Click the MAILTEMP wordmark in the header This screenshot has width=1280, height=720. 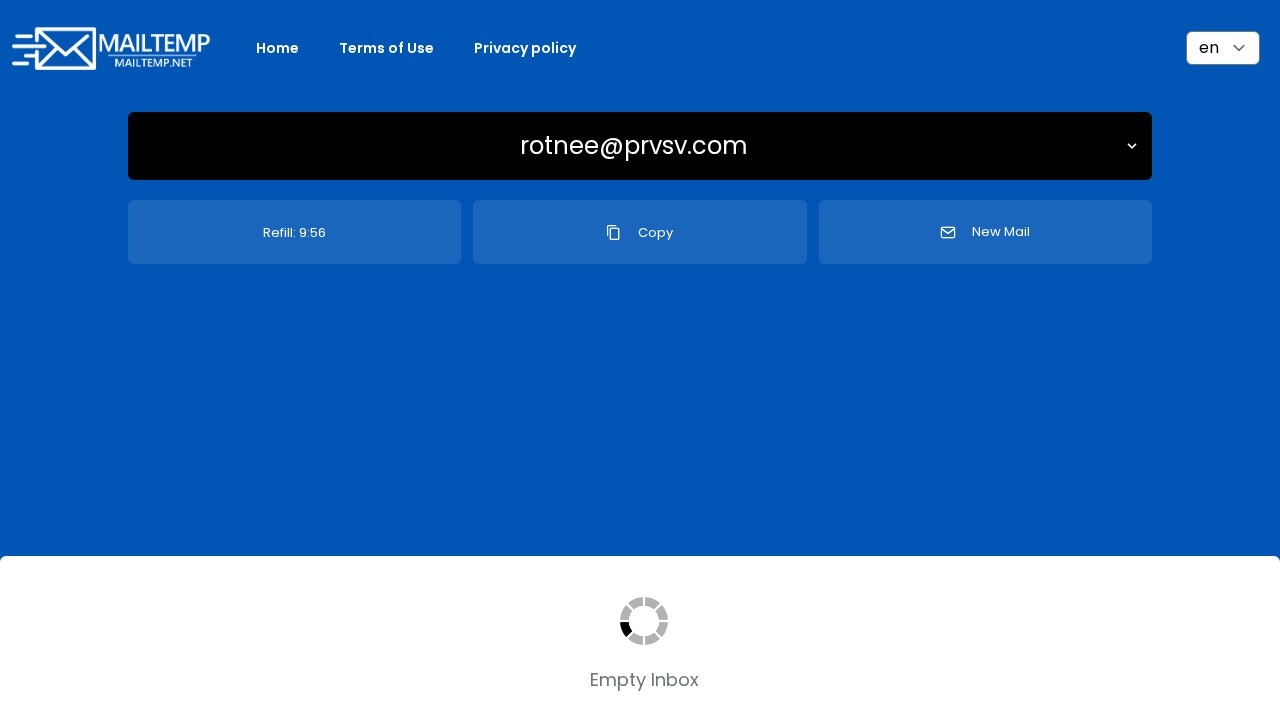pos(155,43)
